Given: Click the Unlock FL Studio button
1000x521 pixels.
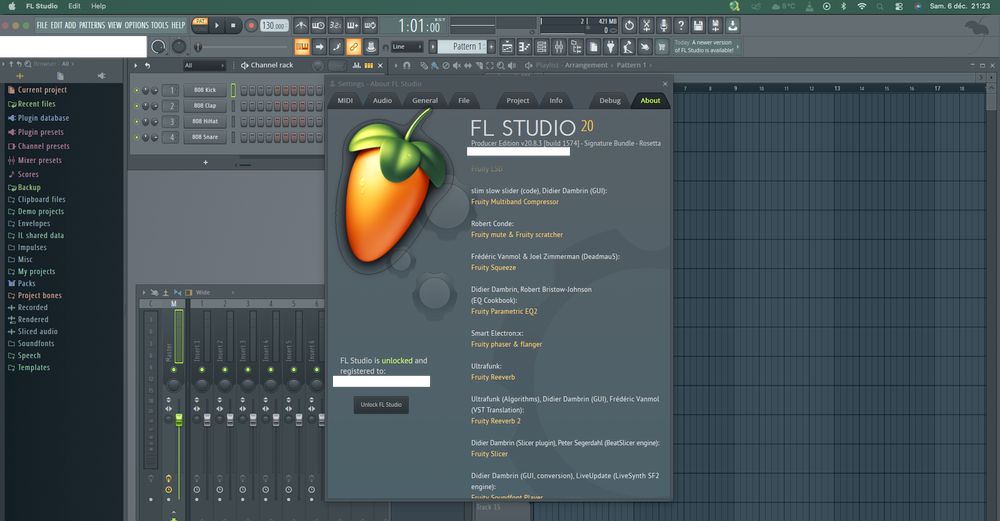Looking at the screenshot, I should pos(381,405).
